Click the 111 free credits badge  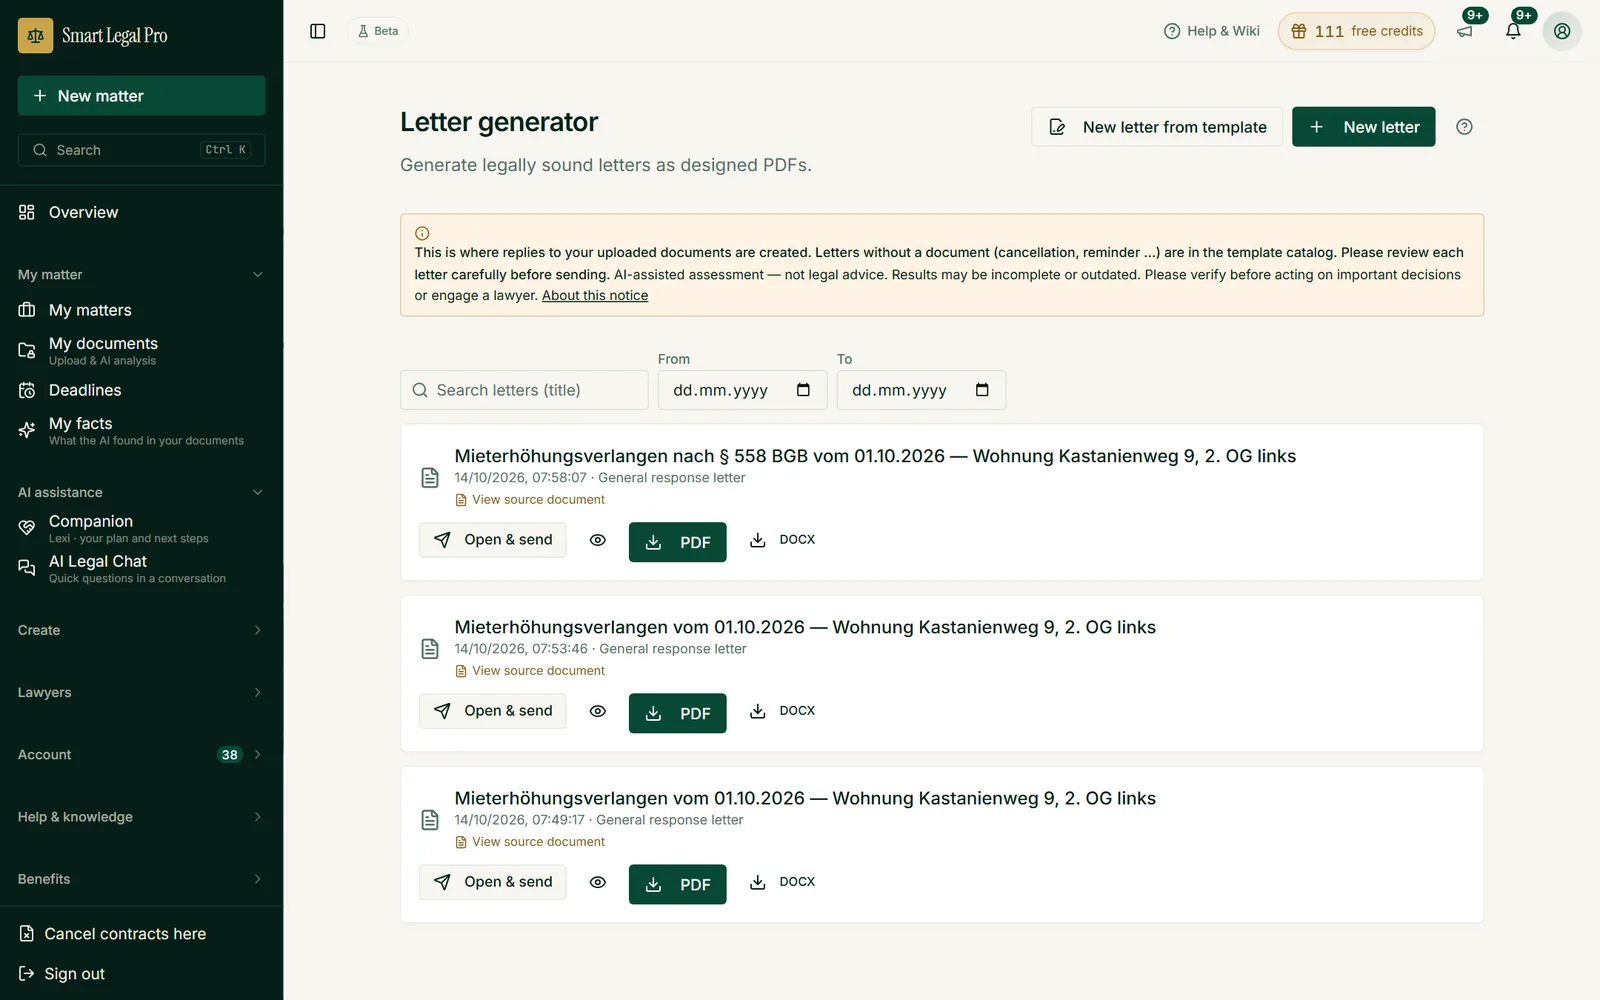pyautogui.click(x=1356, y=31)
